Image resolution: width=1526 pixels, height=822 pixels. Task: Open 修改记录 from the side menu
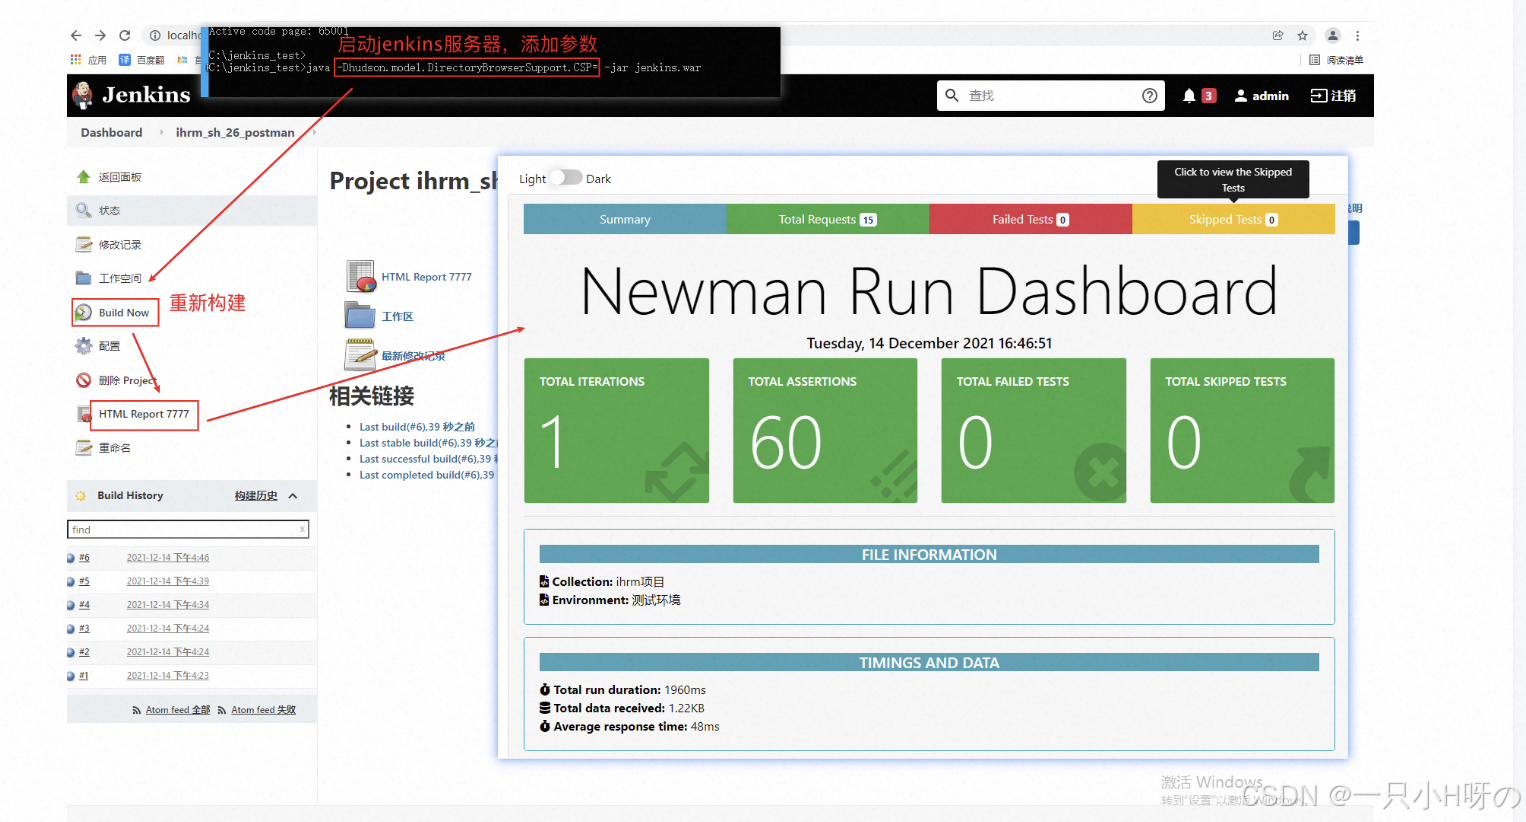click(x=119, y=245)
